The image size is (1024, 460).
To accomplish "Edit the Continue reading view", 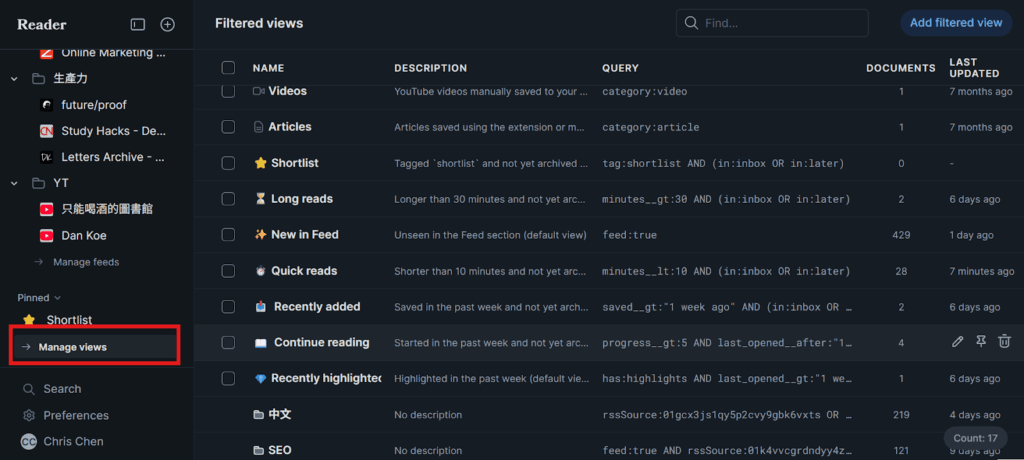I will coord(957,342).
